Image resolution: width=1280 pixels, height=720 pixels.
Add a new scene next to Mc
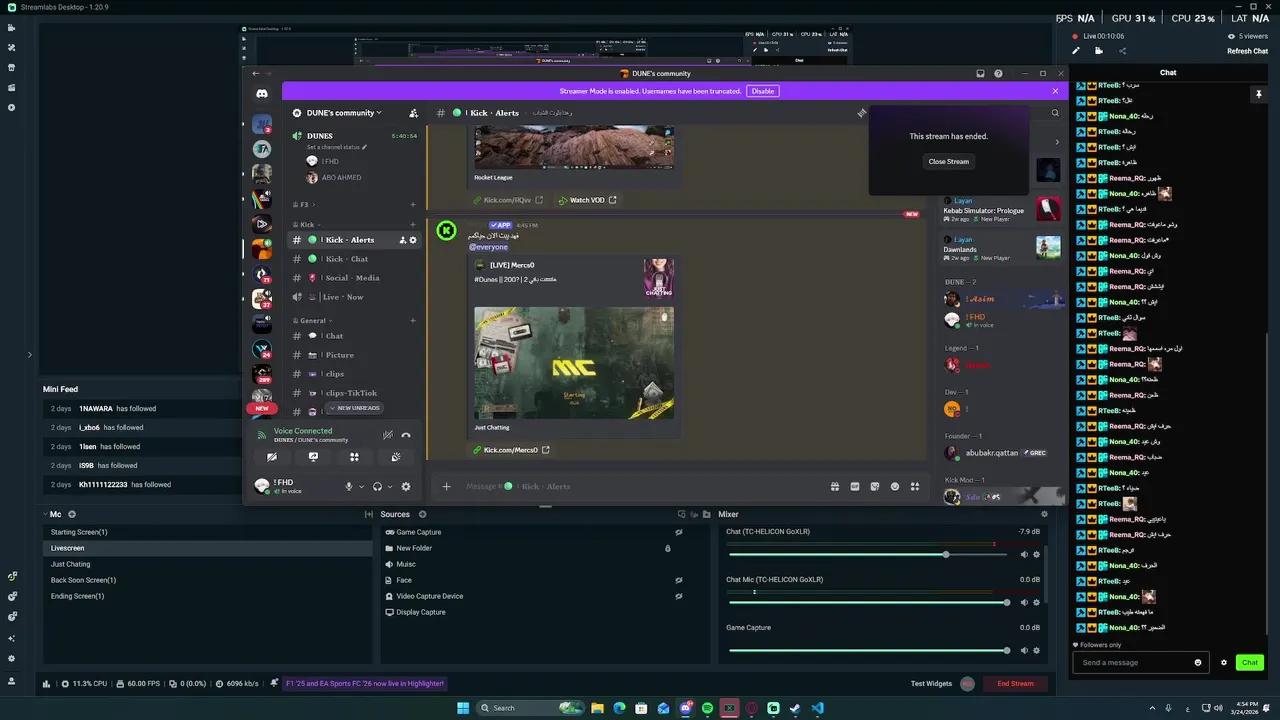pos(72,514)
